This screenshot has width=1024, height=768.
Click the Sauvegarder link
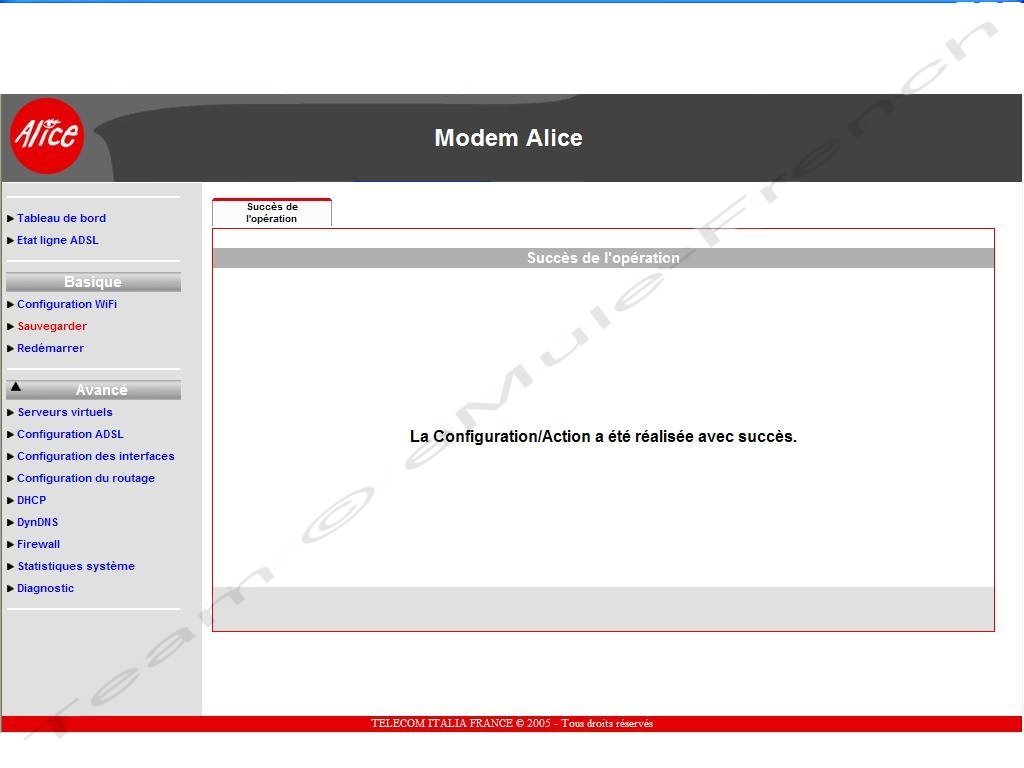52,327
